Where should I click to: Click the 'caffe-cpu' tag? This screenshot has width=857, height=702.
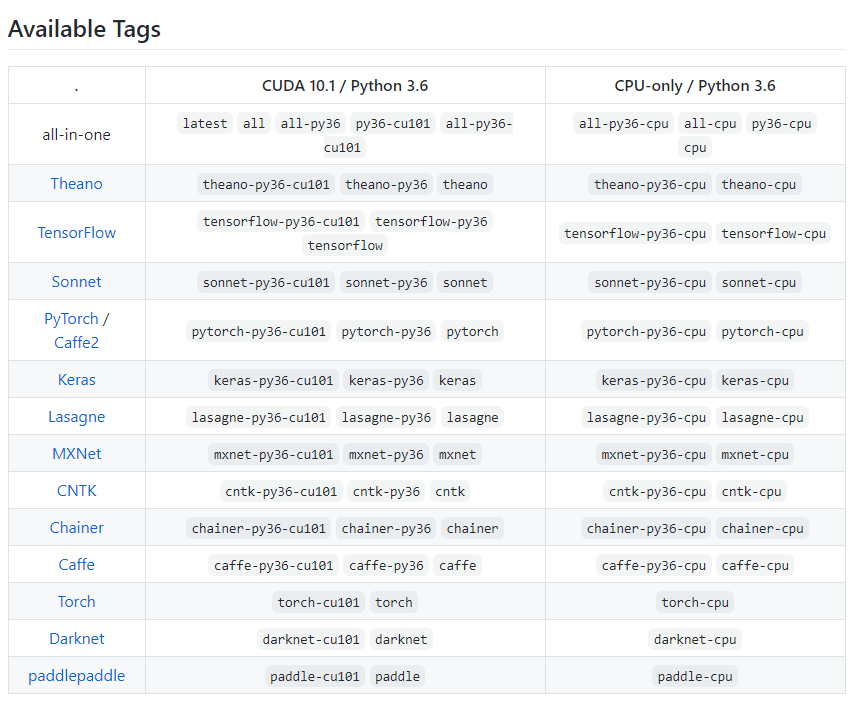tap(755, 565)
